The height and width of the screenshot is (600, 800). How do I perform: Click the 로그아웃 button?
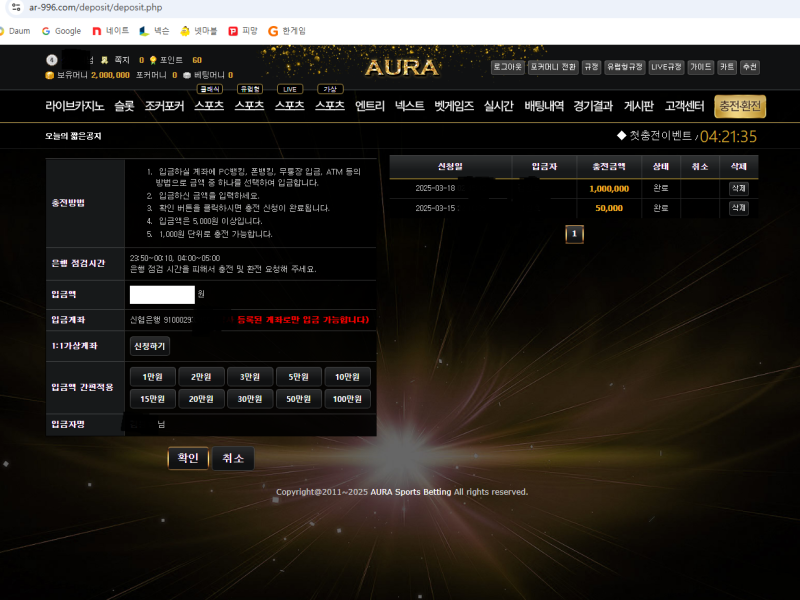(x=507, y=67)
